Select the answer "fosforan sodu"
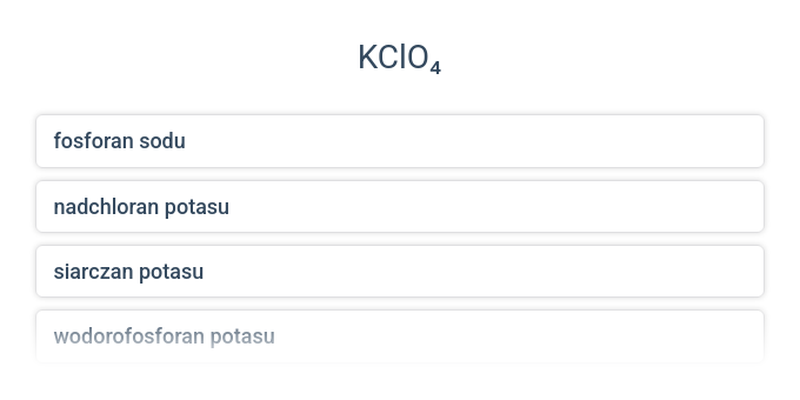 pos(400,141)
